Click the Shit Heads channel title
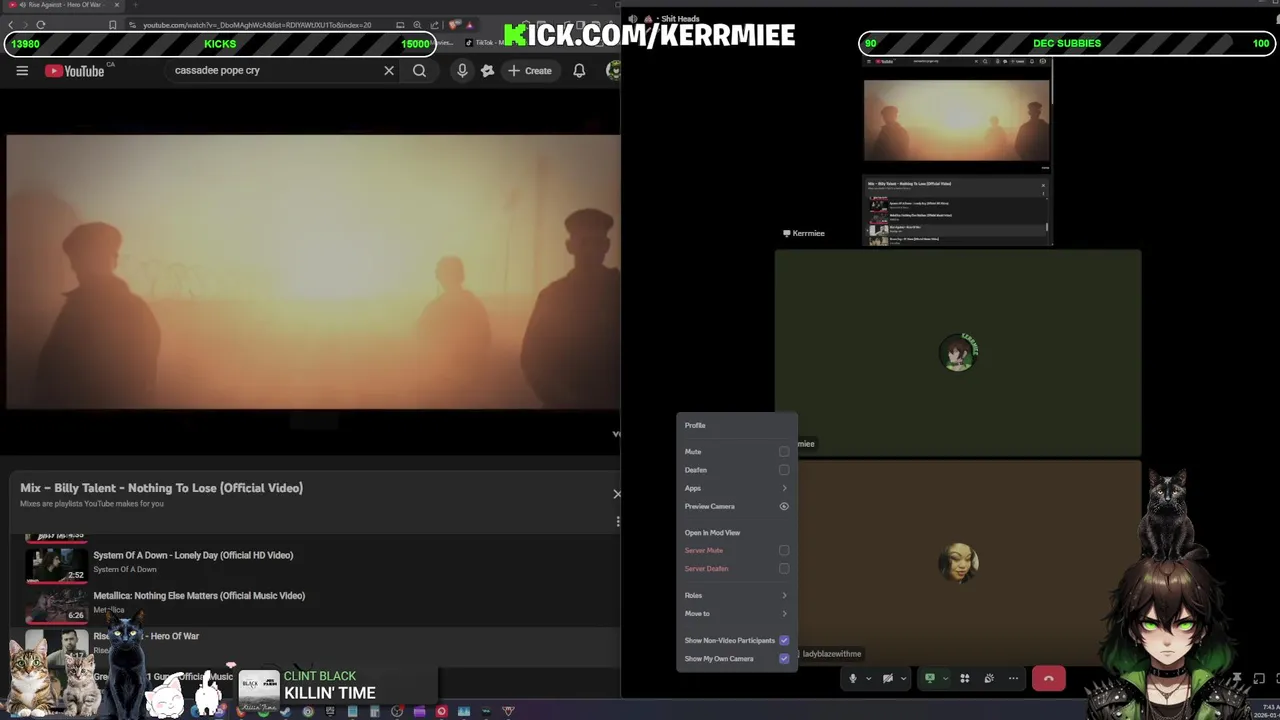The image size is (1280, 720). tap(680, 19)
